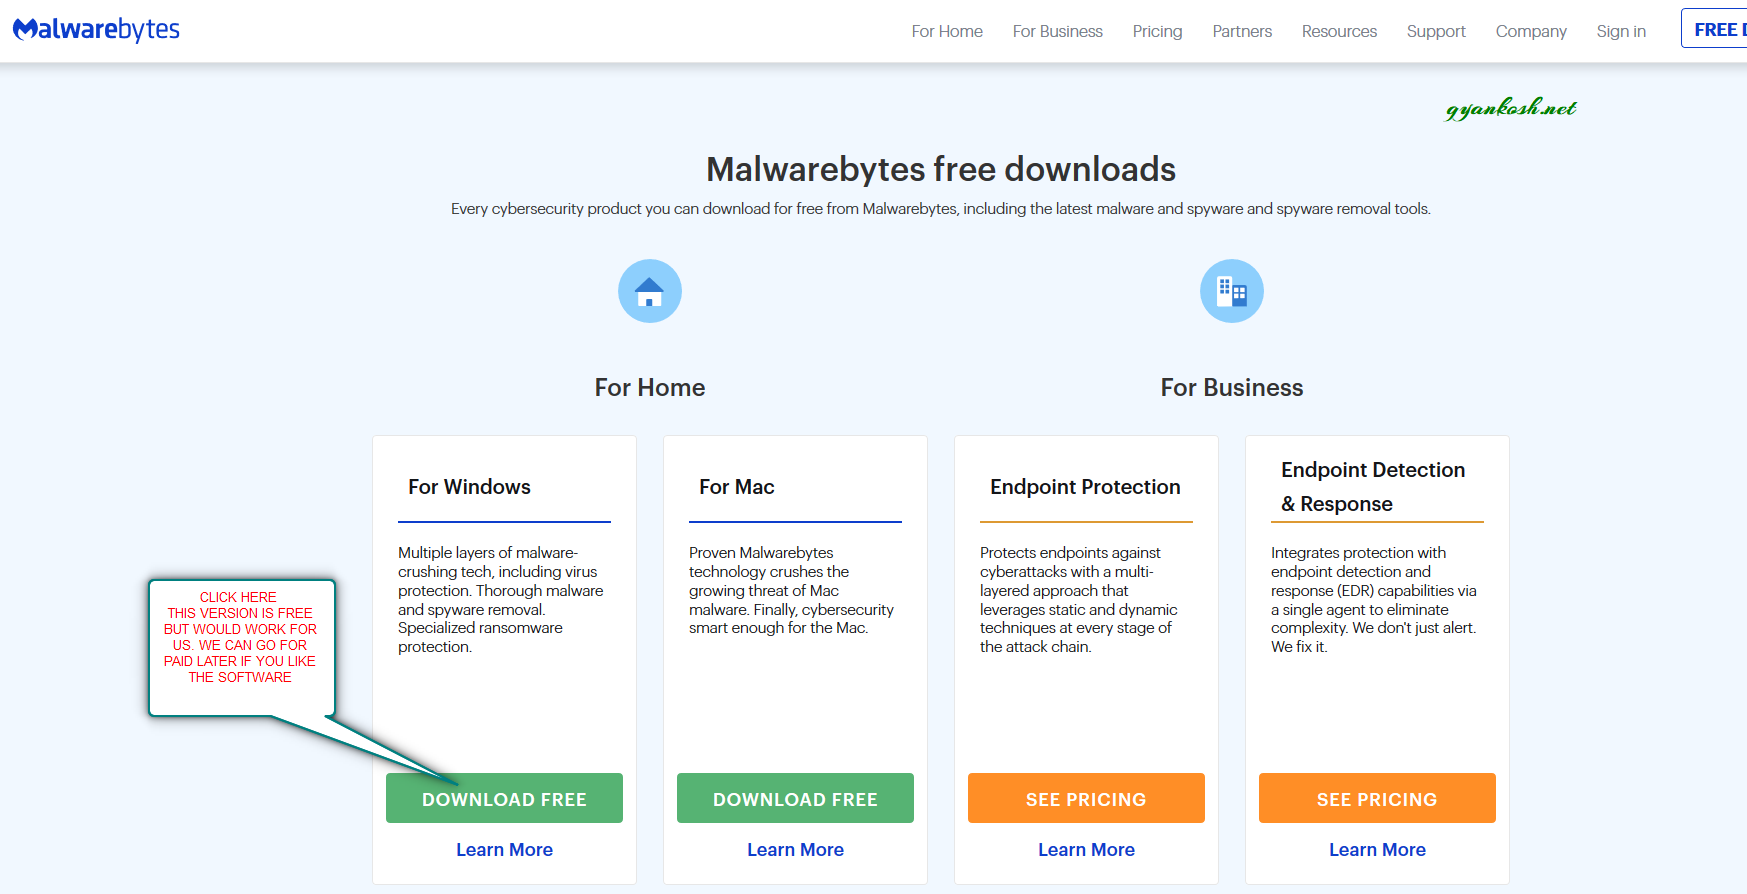Download free Windows version
Image resolution: width=1747 pixels, height=894 pixels.
(504, 798)
